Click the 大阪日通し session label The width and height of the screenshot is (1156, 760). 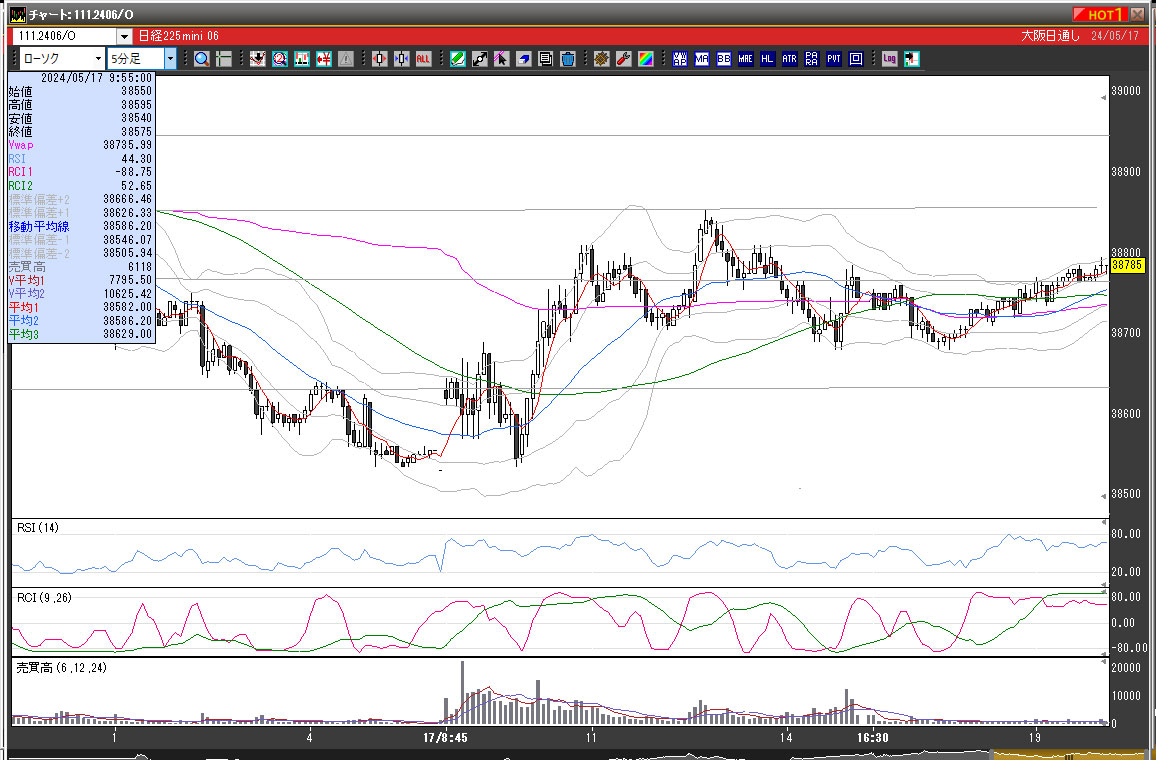1050,36
